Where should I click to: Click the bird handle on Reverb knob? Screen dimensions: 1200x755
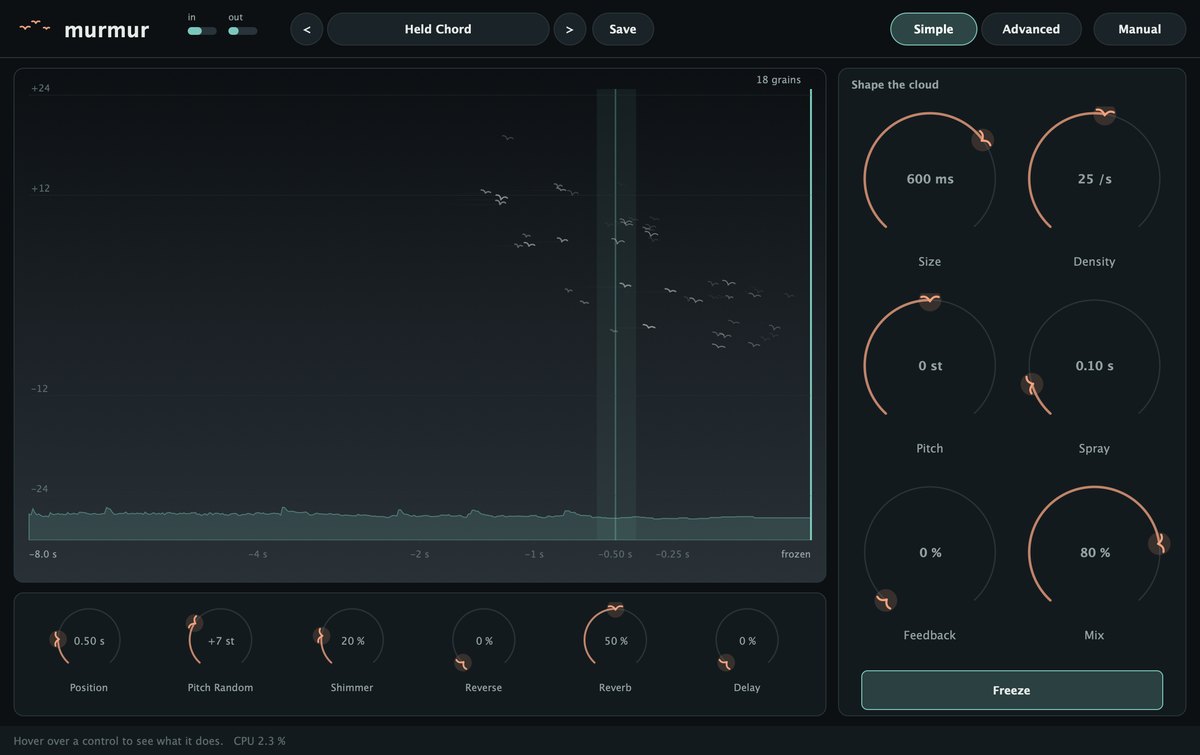pos(615,609)
